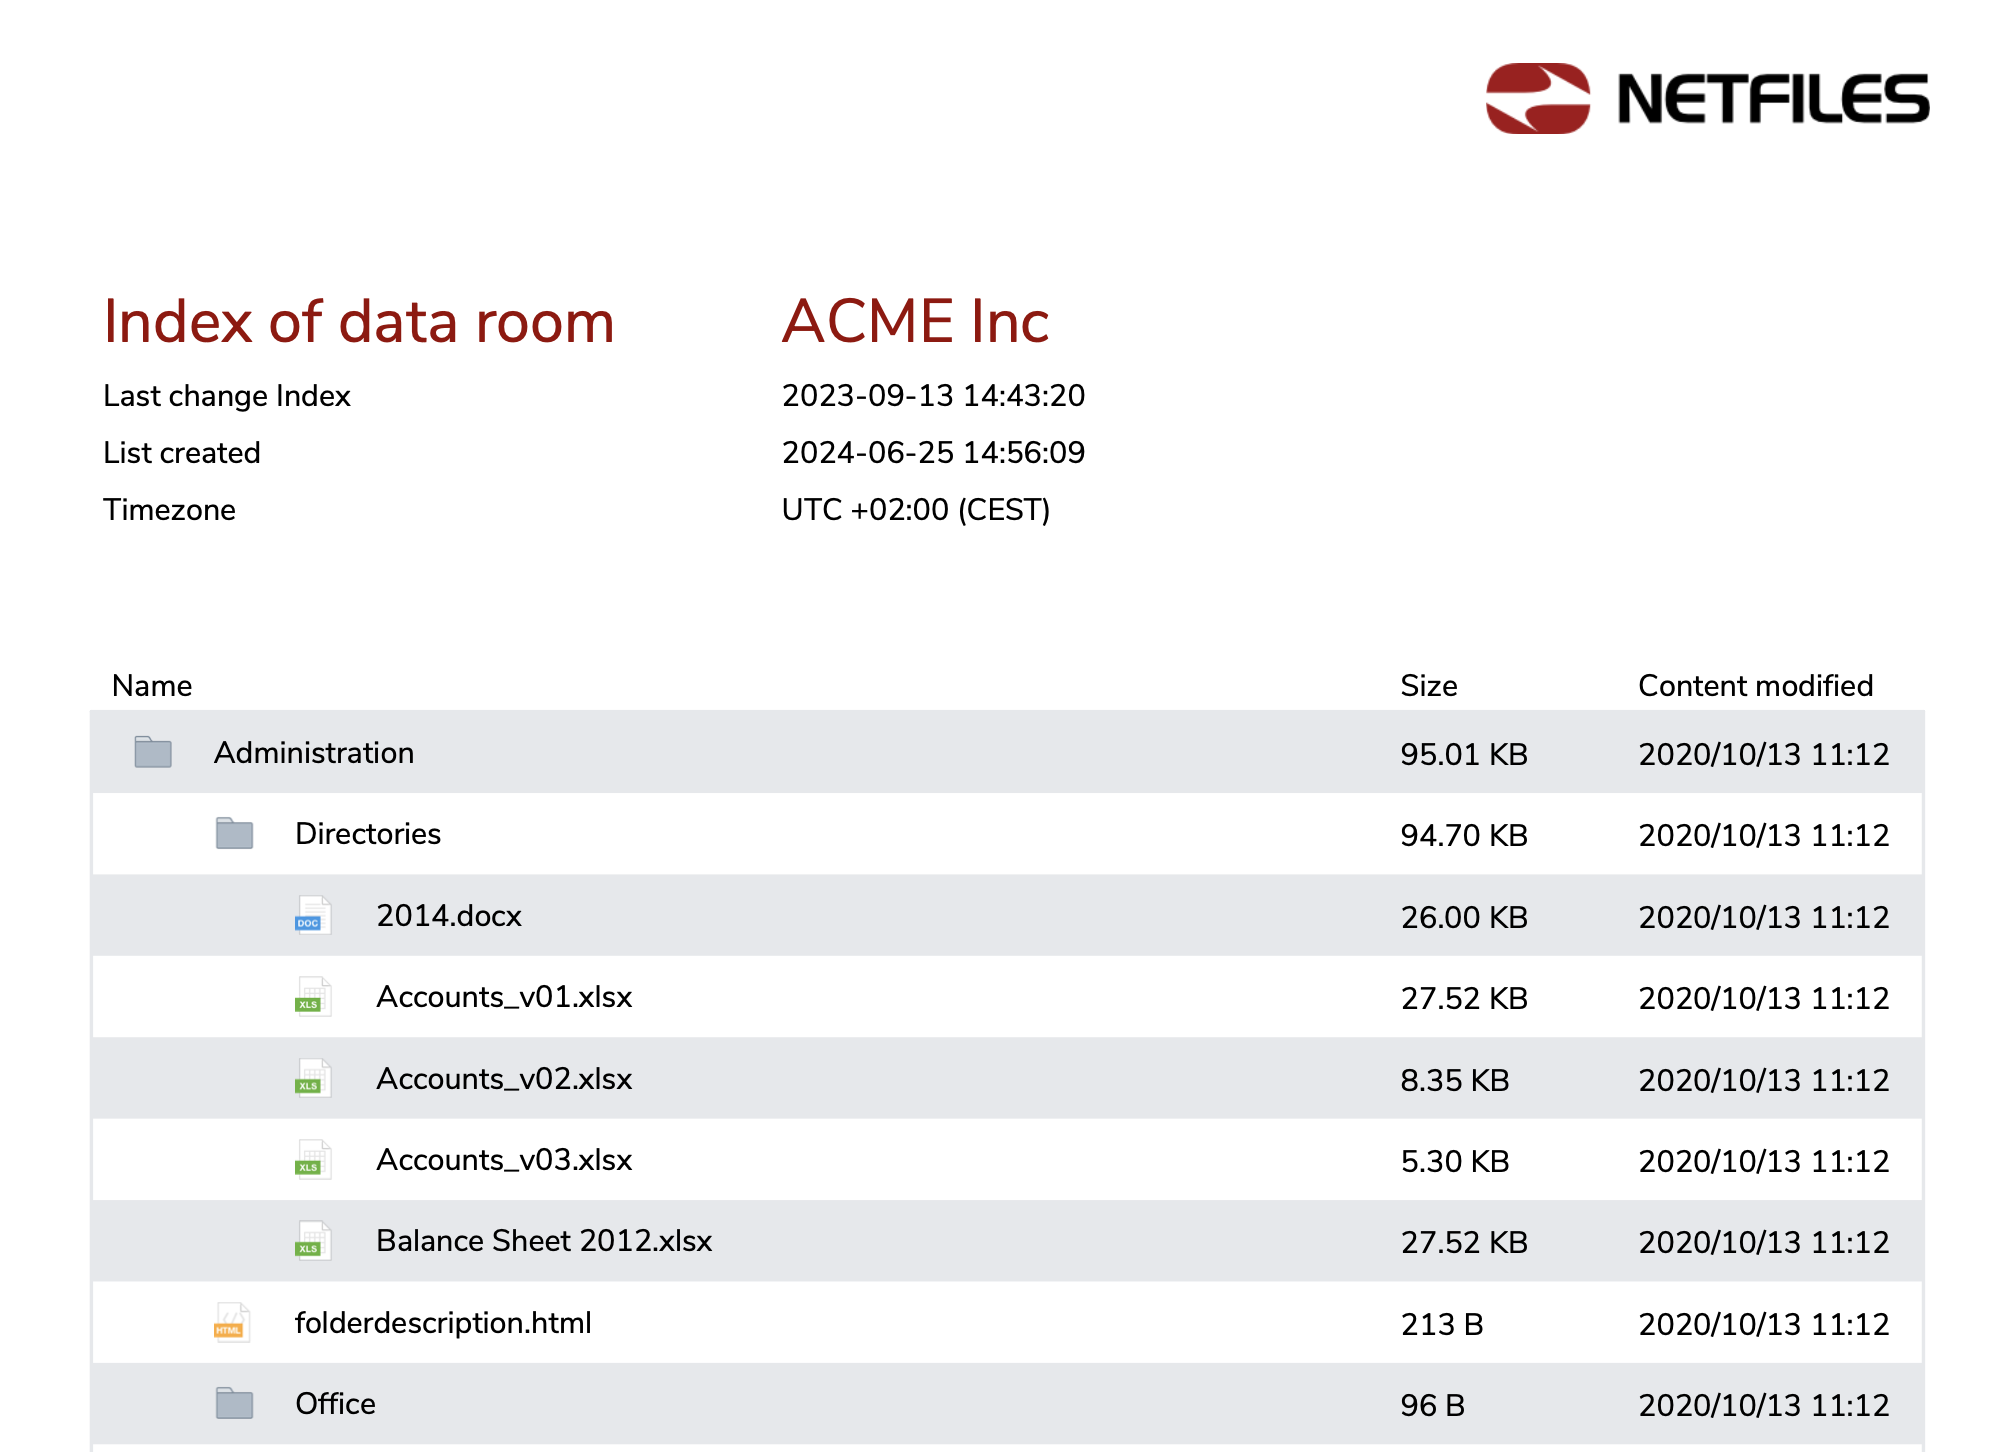
Task: Click the XLS icon for Accounts_v02.xlsx
Action: (312, 1078)
